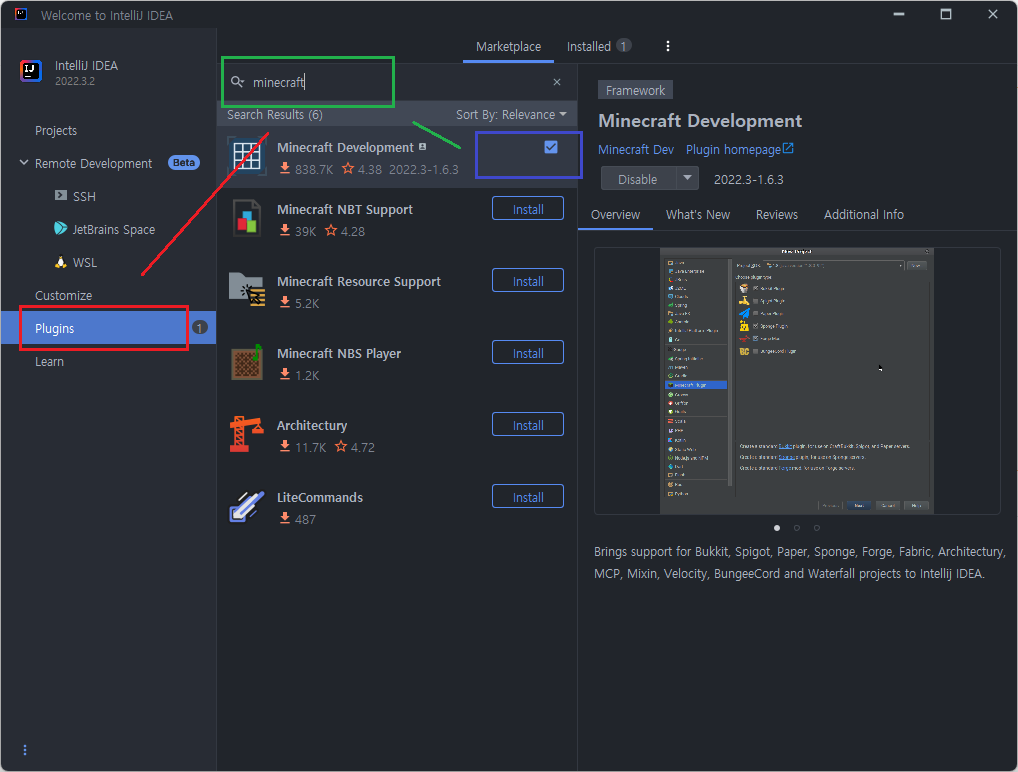The width and height of the screenshot is (1018, 772).
Task: Uncheck the Minecraft Development enabled checkbox
Action: 551,147
